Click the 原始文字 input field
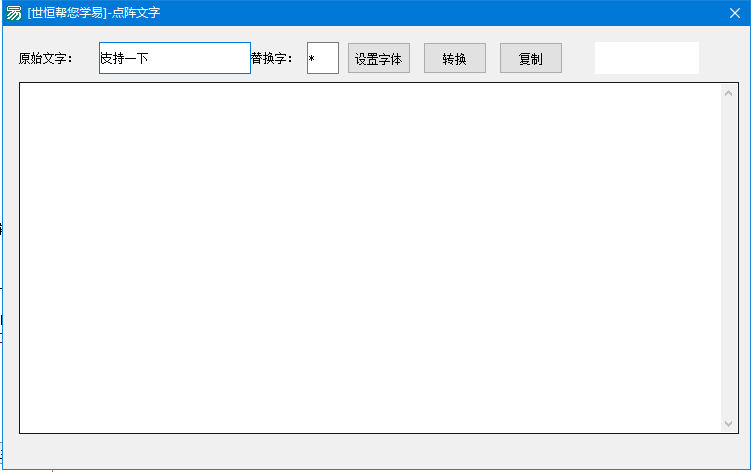 tap(175, 58)
